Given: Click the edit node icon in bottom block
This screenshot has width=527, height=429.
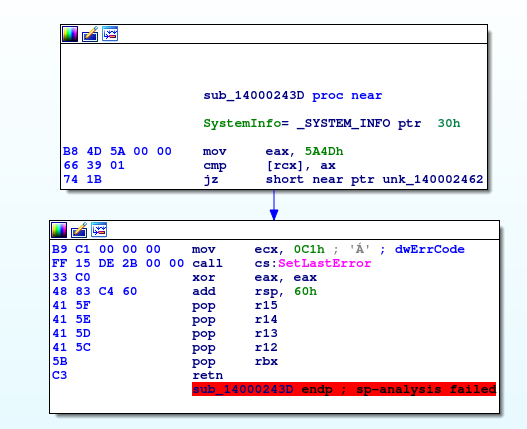Looking at the screenshot, I should click(x=79, y=230).
